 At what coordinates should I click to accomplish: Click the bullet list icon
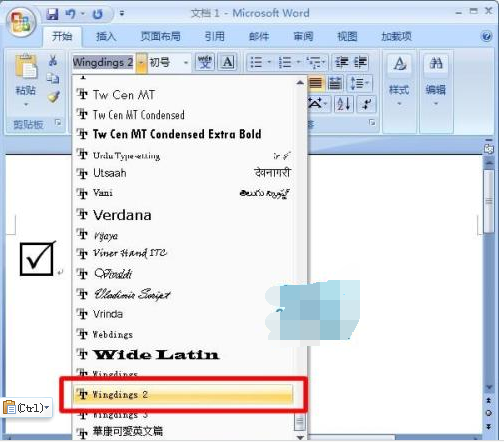click(256, 62)
